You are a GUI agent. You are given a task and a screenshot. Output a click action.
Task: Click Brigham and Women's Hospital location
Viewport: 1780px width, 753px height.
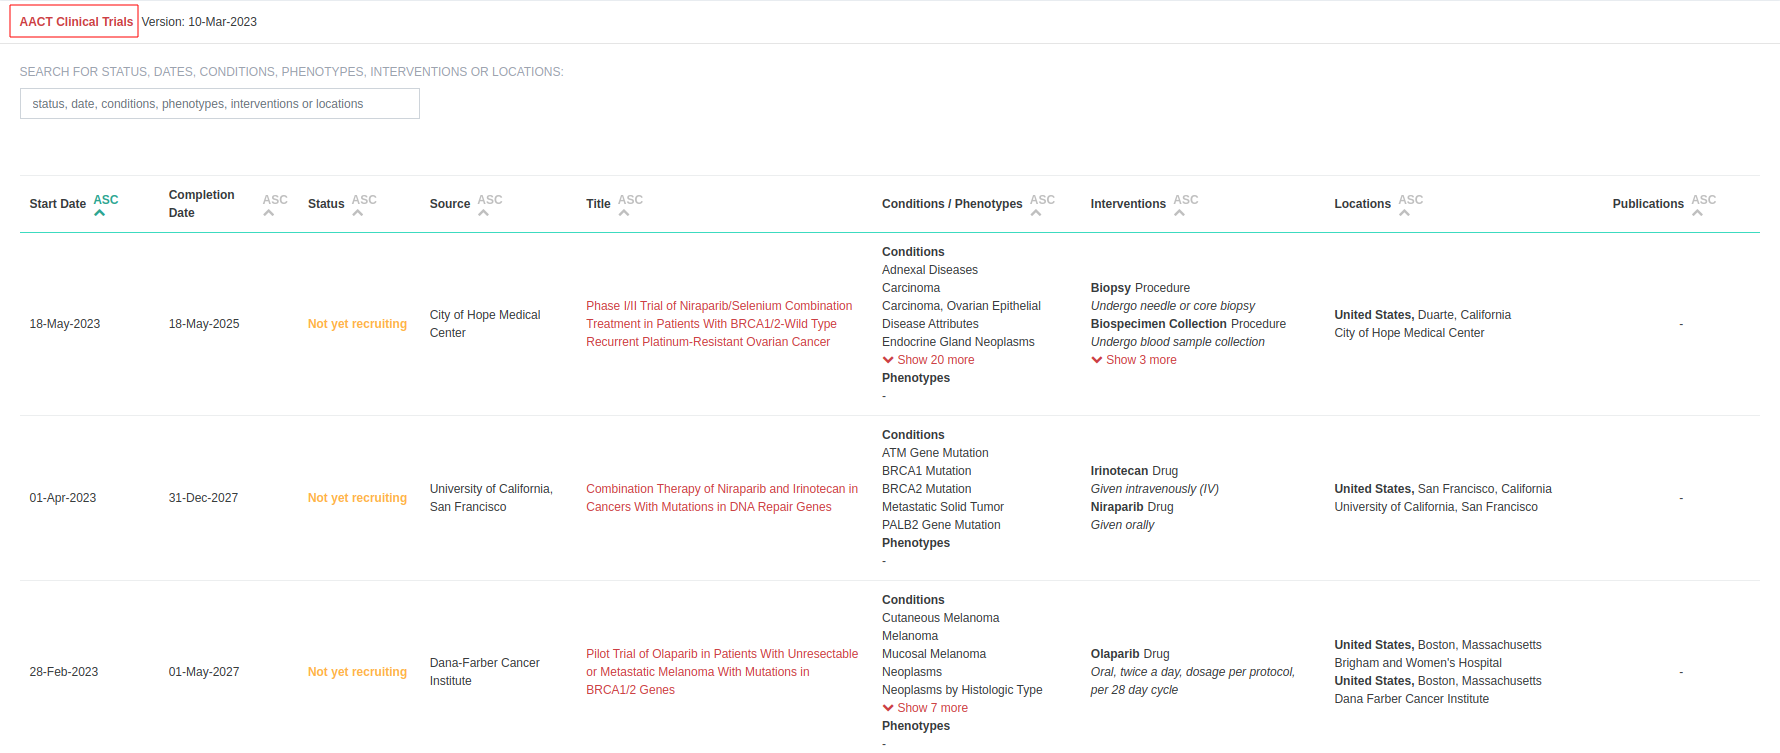click(1418, 663)
